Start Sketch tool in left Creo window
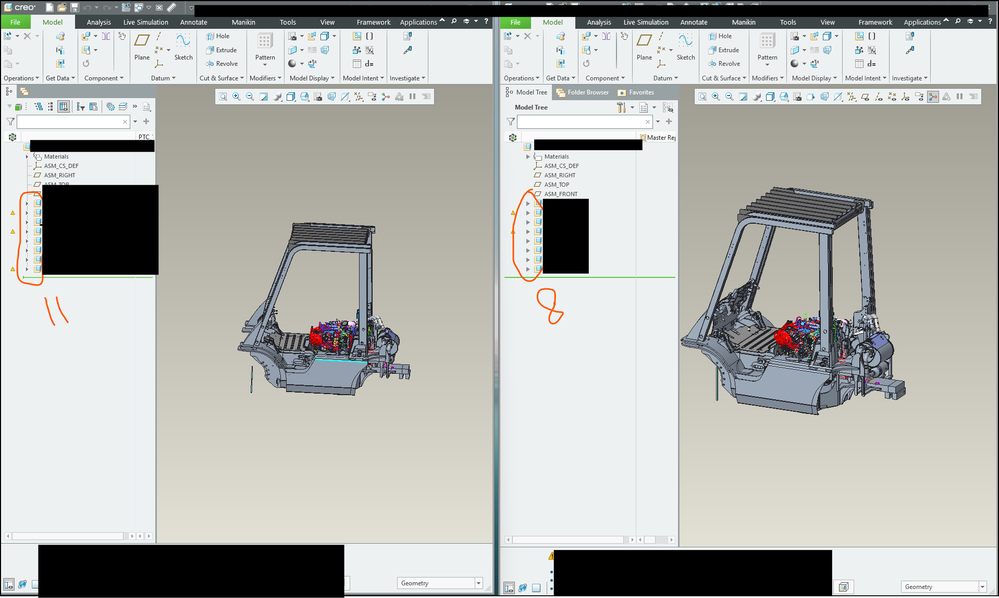The height and width of the screenshot is (598, 999). (183, 46)
